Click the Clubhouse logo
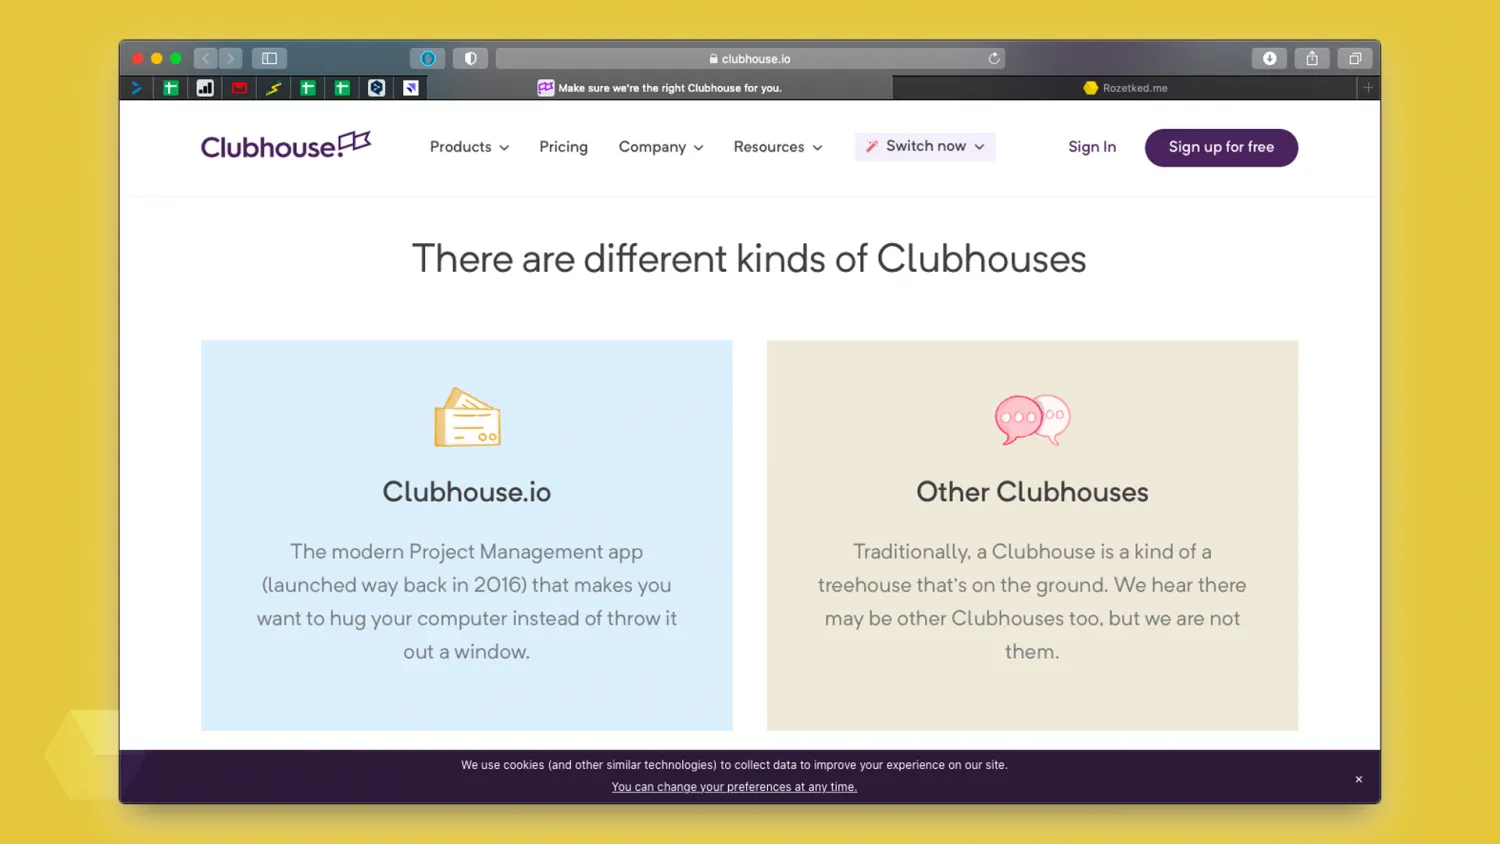This screenshot has width=1500, height=844. coord(285,146)
